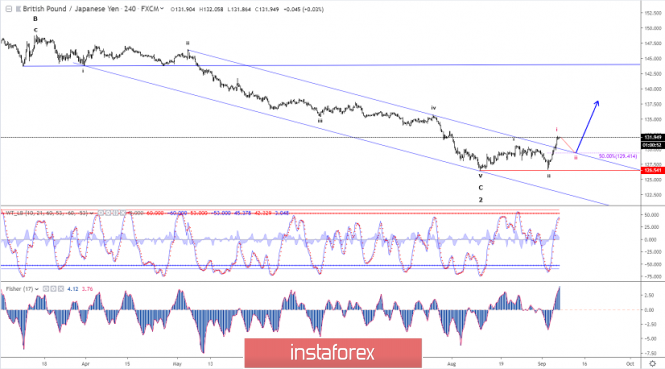Collapse the chart legend using top-left box icon
Screen dimensions: 665x369
8,9
